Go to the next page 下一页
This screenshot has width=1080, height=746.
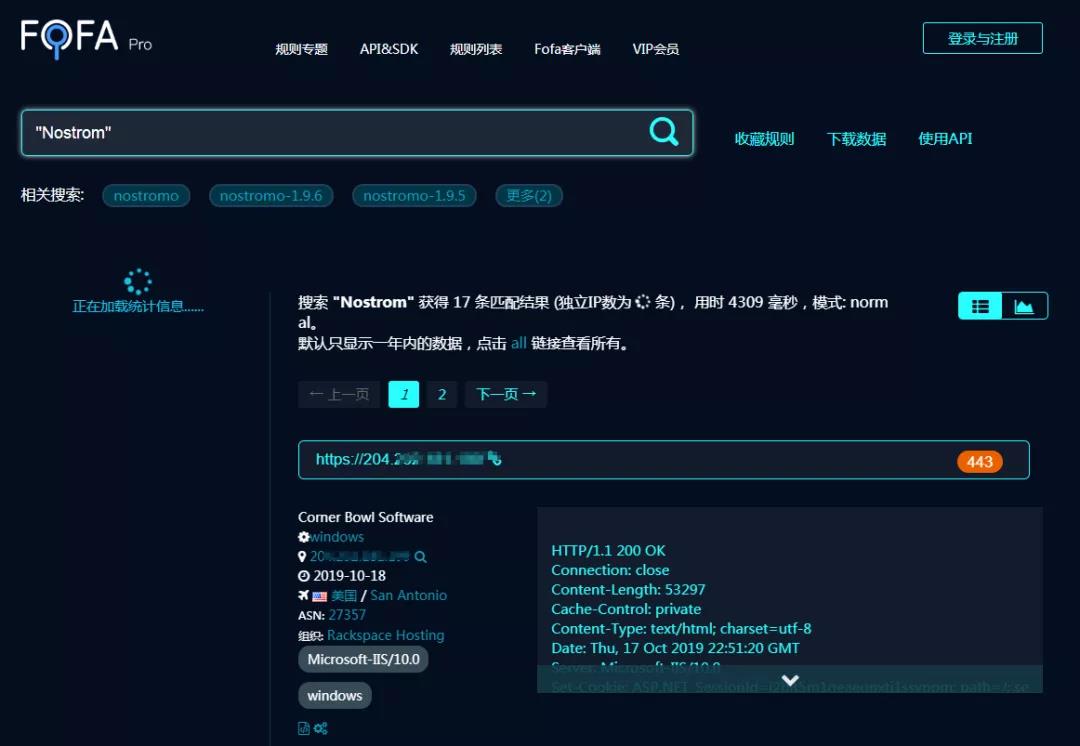[x=506, y=394]
